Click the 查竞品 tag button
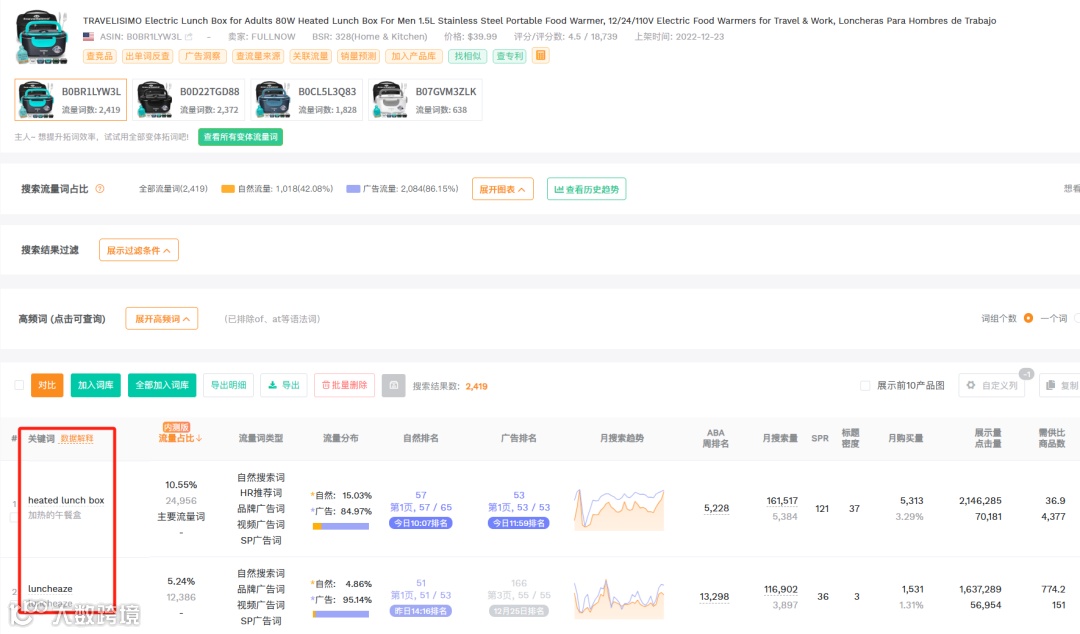 point(99,56)
